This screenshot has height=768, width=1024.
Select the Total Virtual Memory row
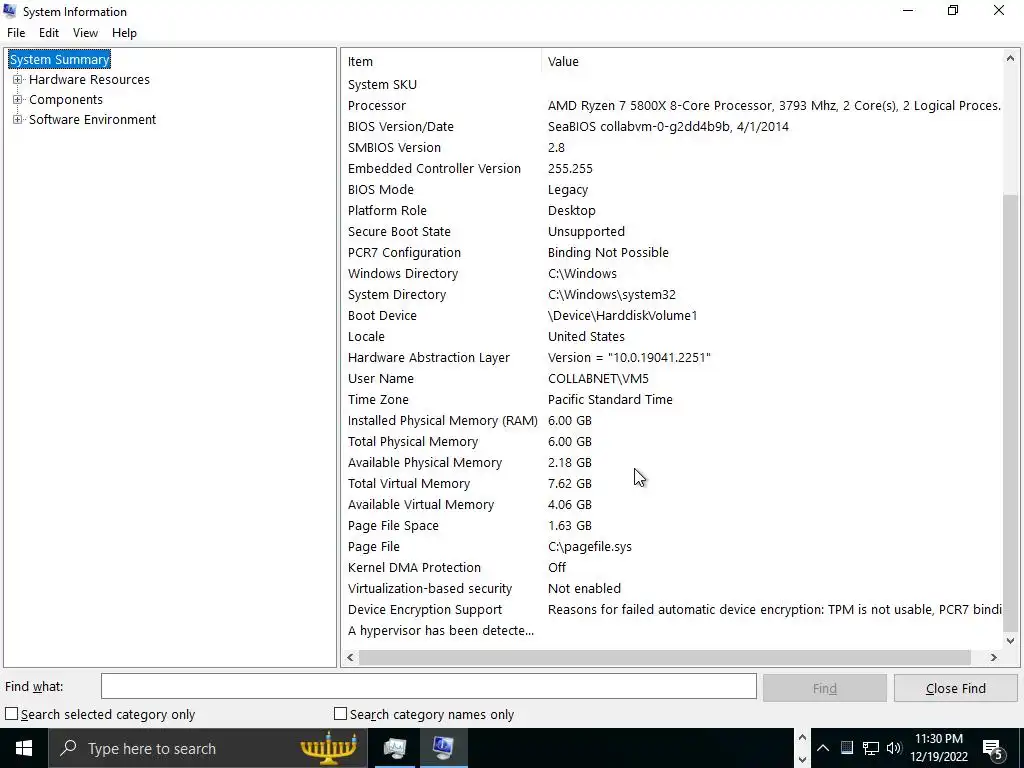(x=672, y=483)
